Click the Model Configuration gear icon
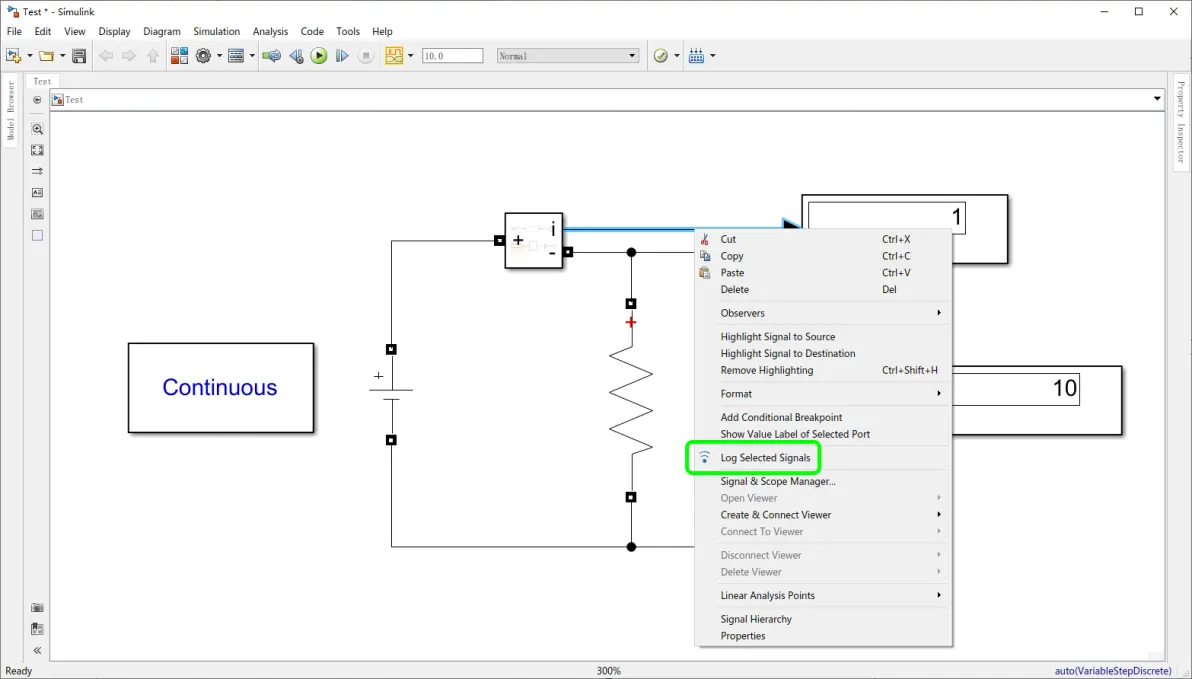The height and width of the screenshot is (679, 1192). [x=203, y=56]
